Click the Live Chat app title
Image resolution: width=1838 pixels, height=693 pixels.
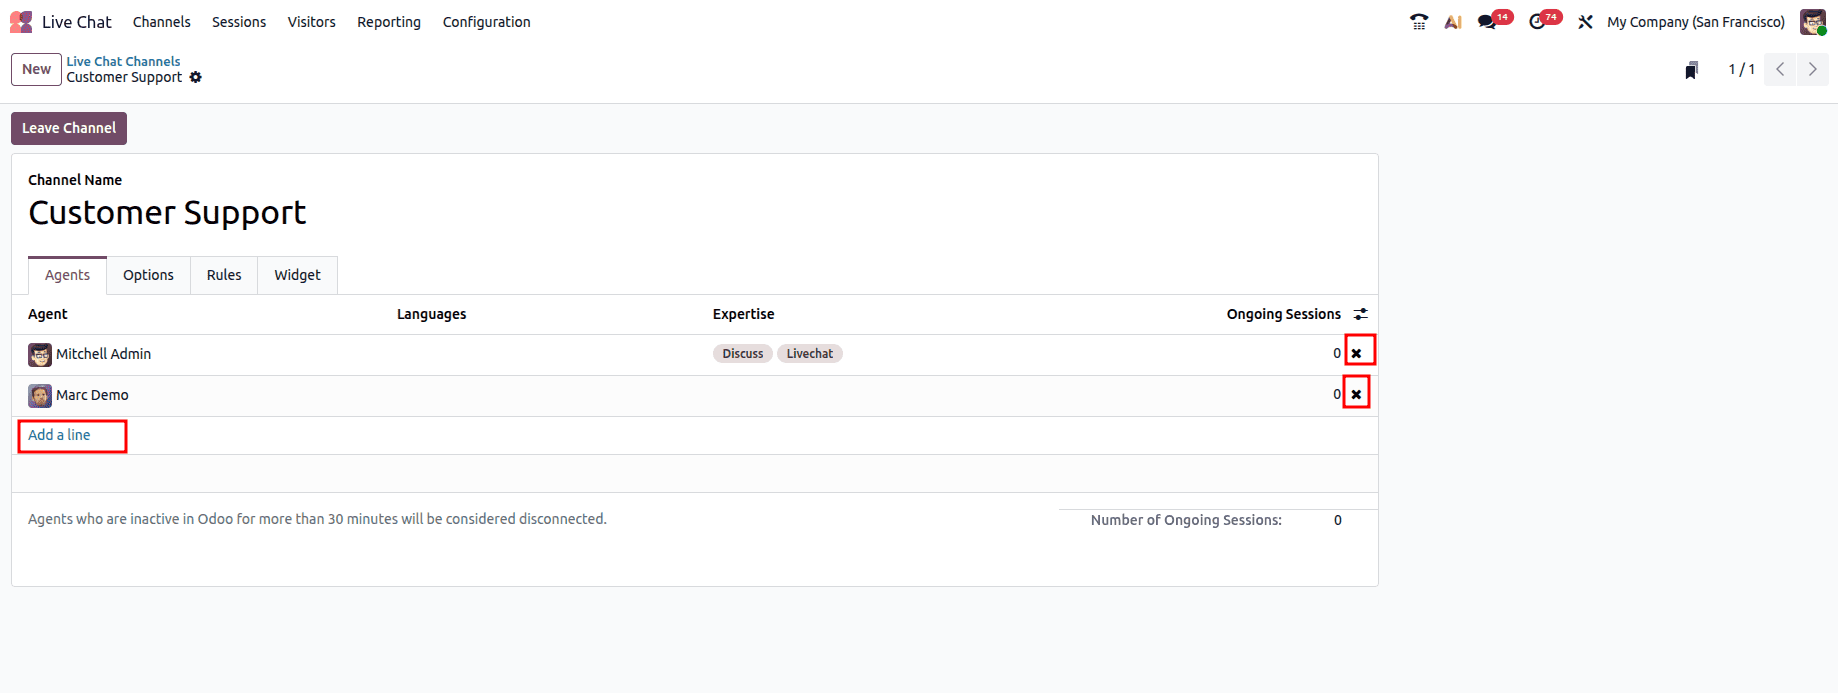(77, 22)
